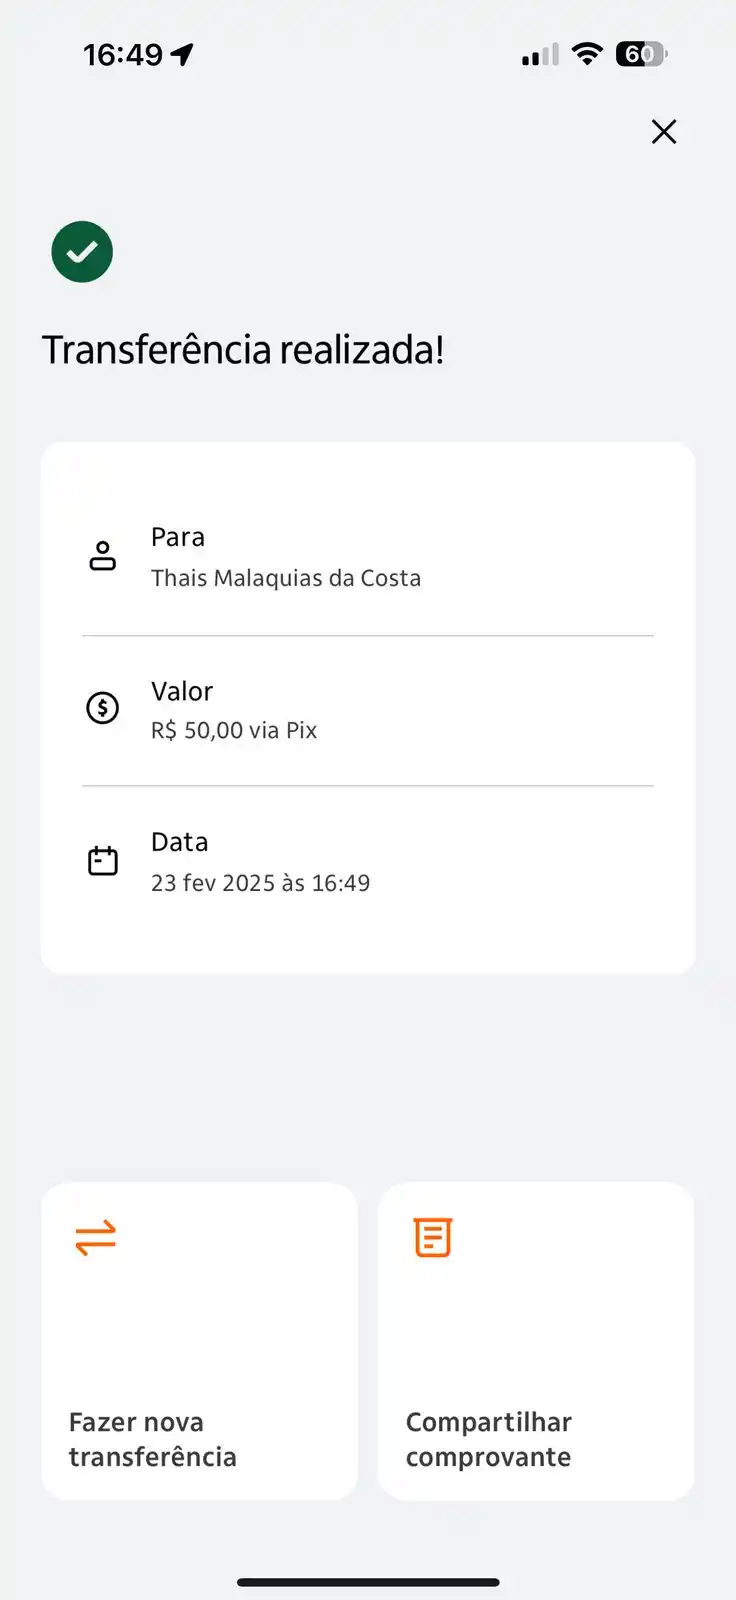Image resolution: width=736 pixels, height=1600 pixels.
Task: Tap the calendar icon beside Data
Action: pos(103,860)
